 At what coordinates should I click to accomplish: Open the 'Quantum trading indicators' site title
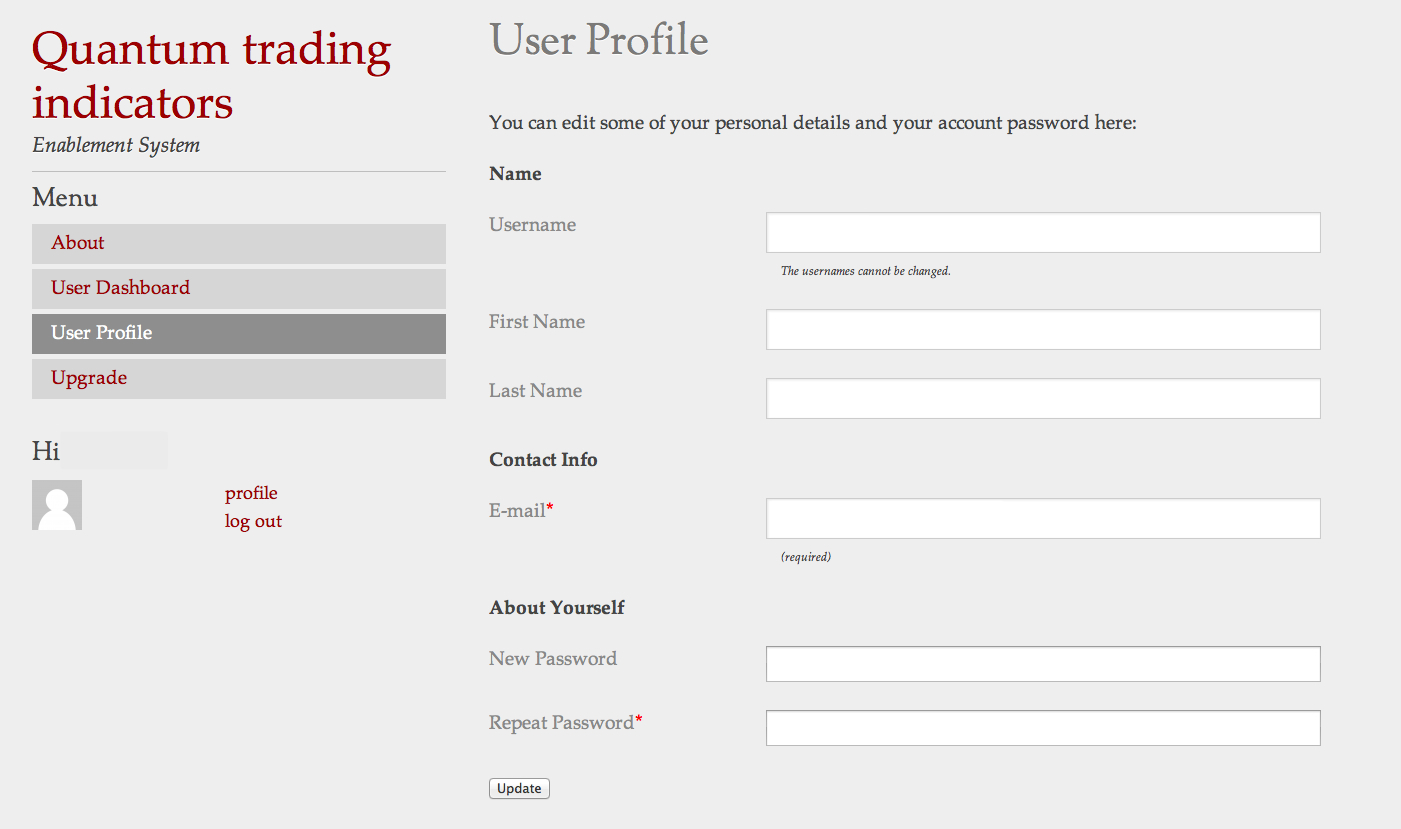pos(211,76)
